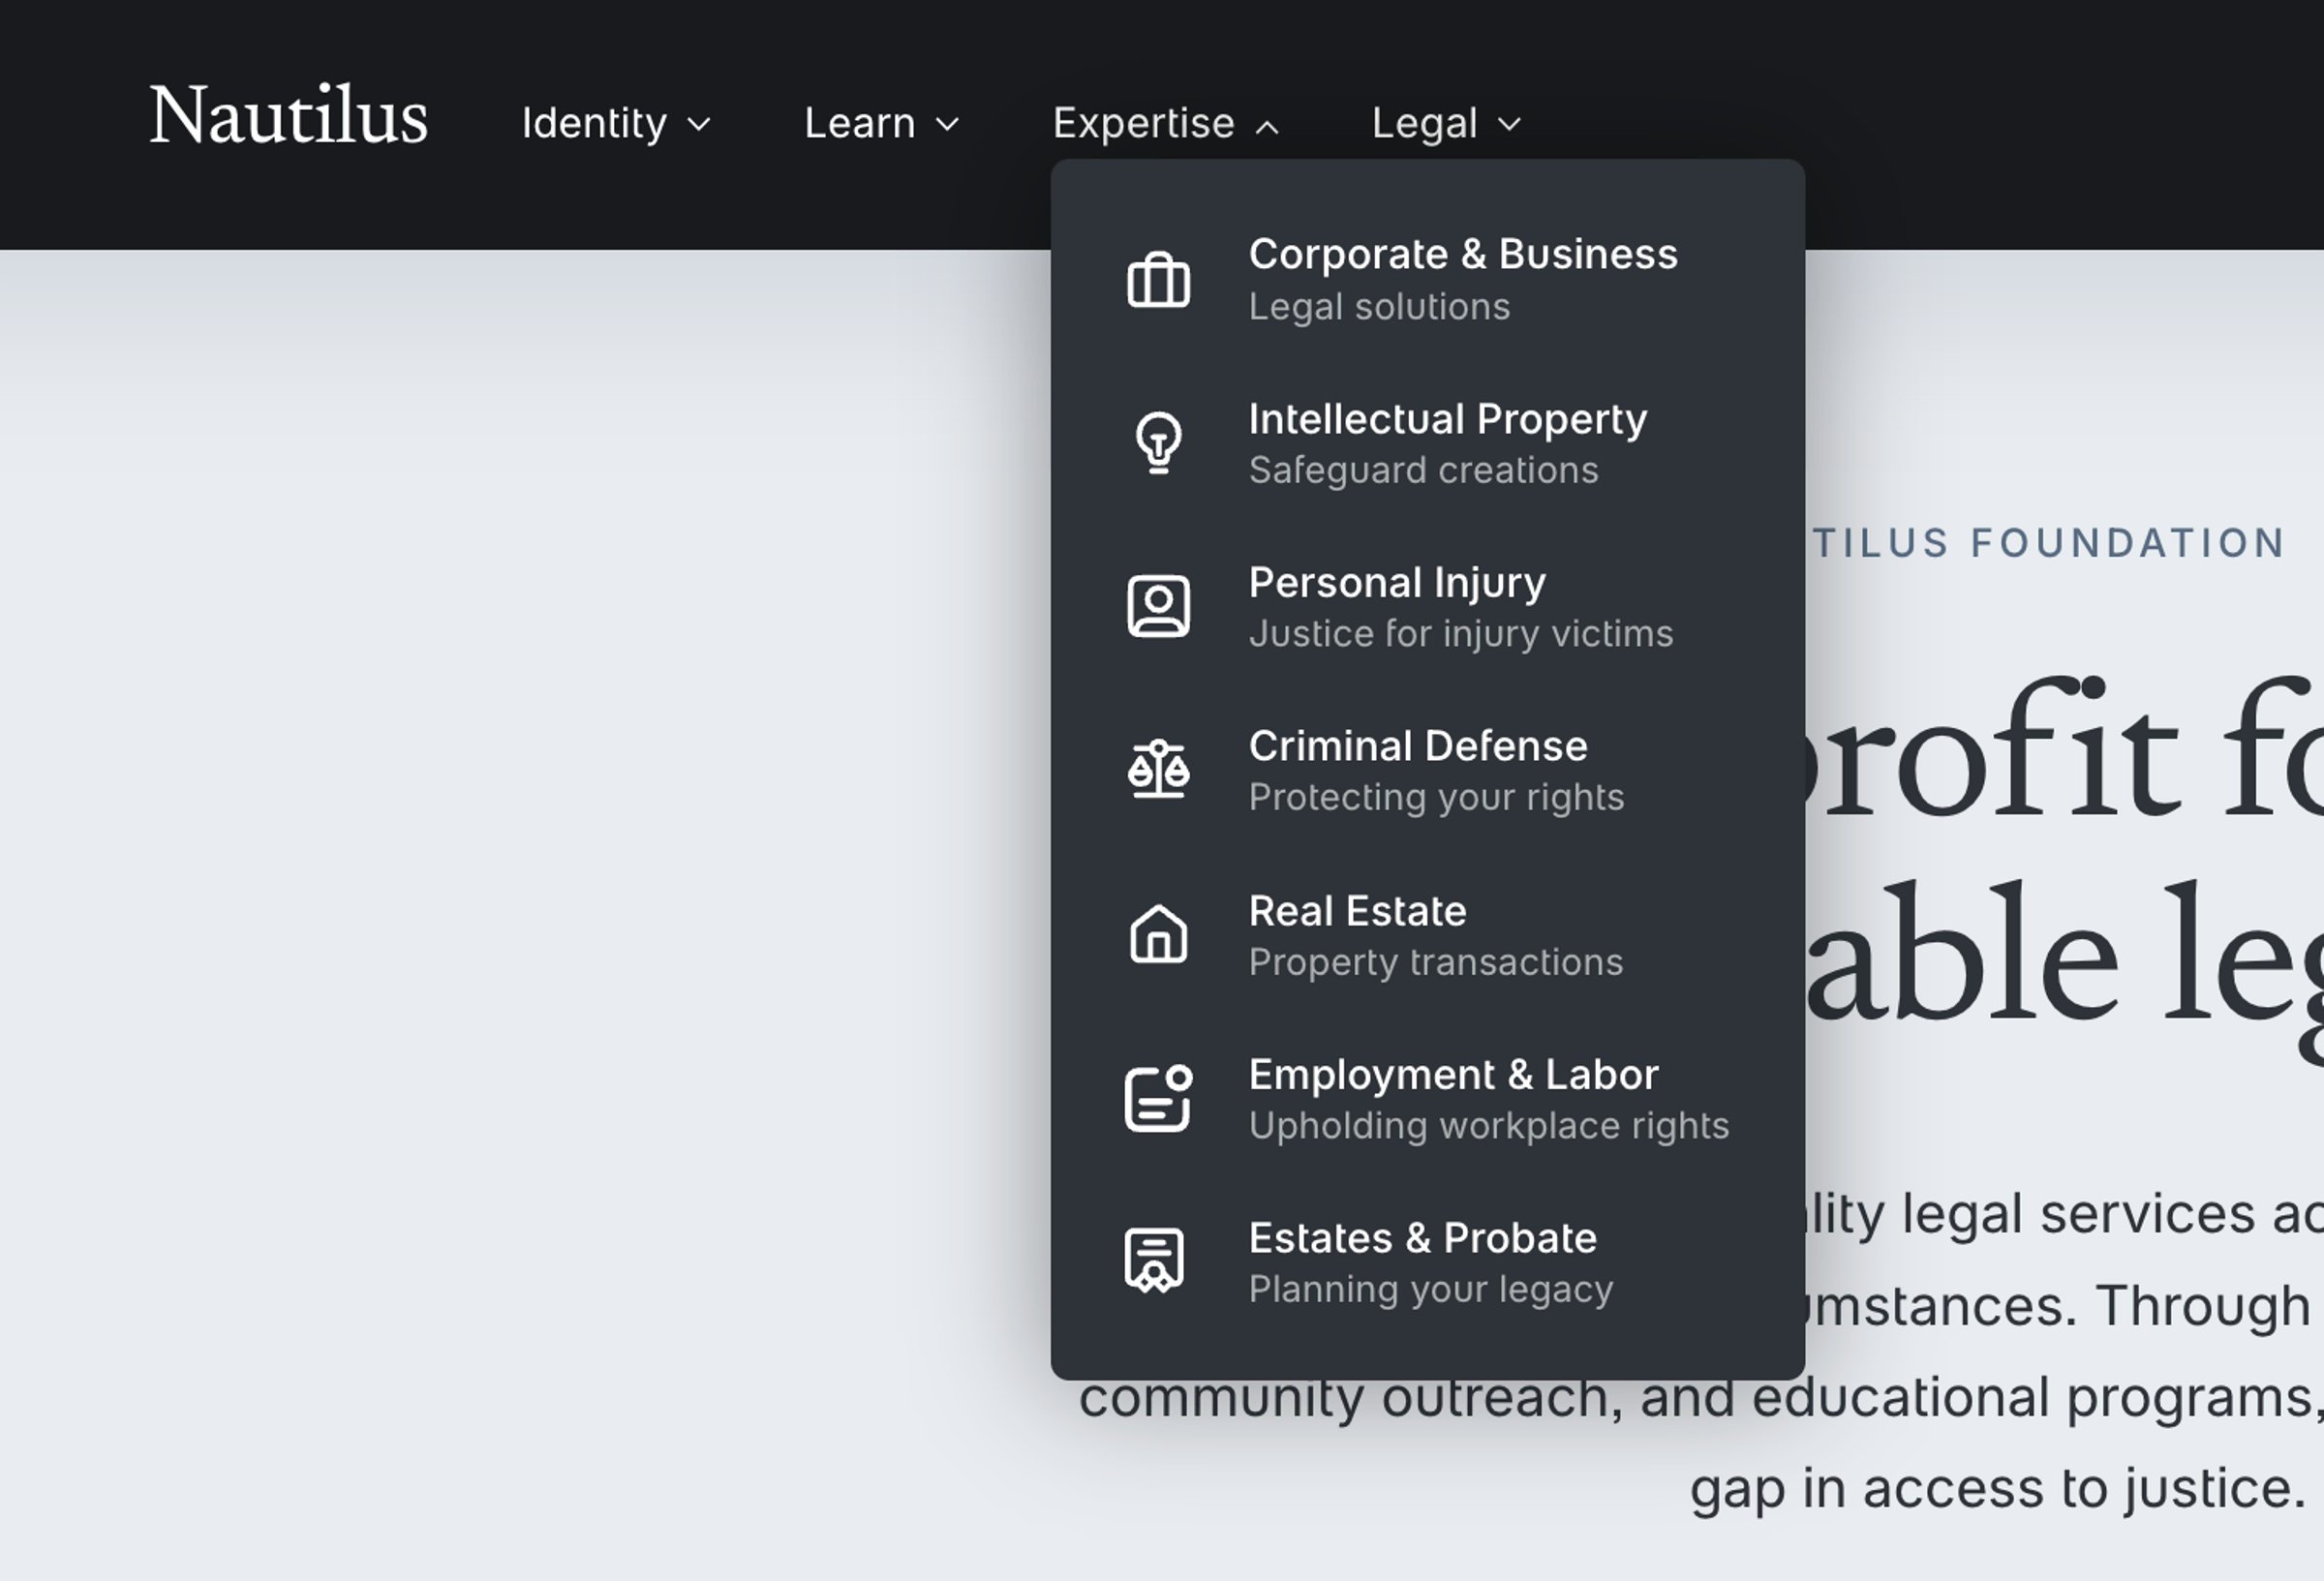Click the Nautilus logo
2324x1581 pixels.
coord(289,116)
